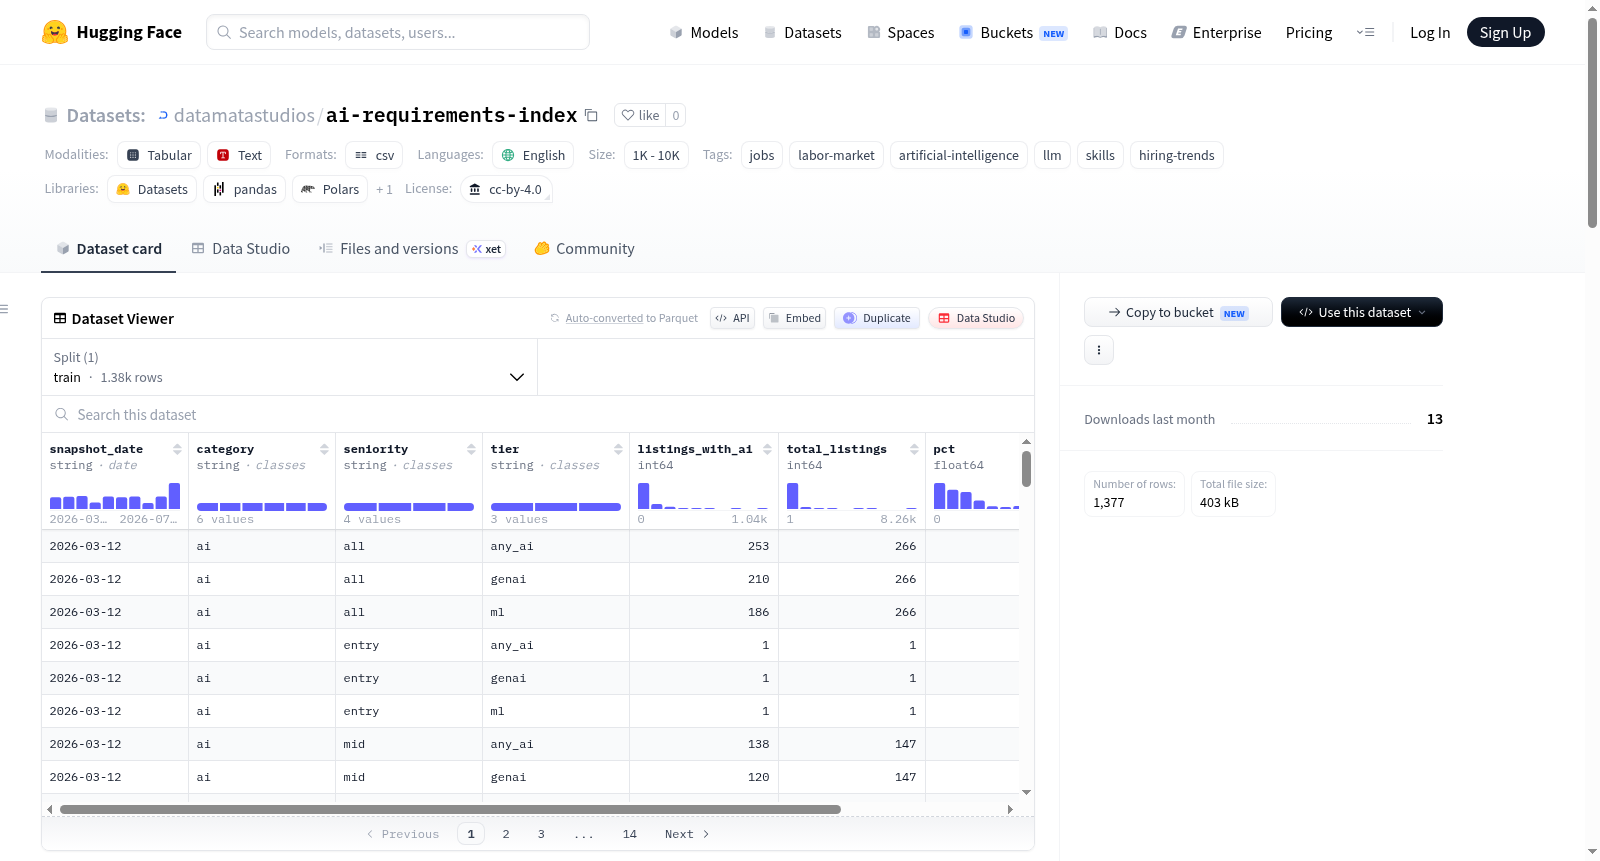Click the Hugging Face logo icon
The image size is (1600, 861).
tap(55, 32)
